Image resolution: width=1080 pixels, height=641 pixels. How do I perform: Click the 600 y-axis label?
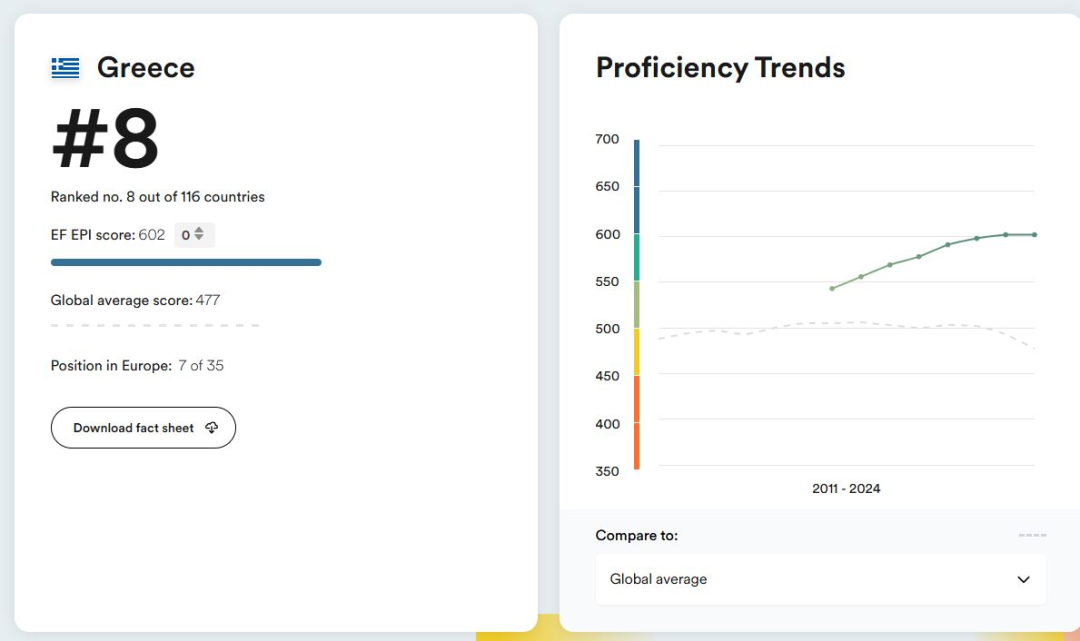[608, 235]
